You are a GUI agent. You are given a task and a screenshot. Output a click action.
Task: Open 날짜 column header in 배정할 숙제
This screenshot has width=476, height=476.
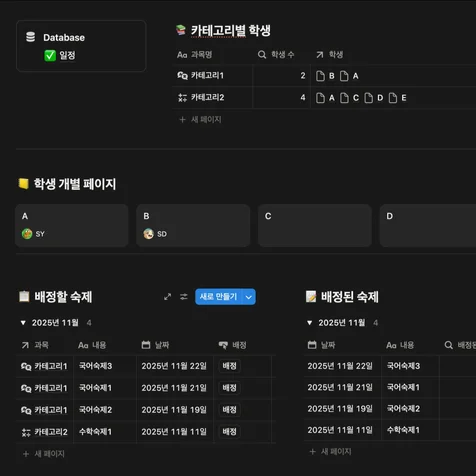point(155,345)
